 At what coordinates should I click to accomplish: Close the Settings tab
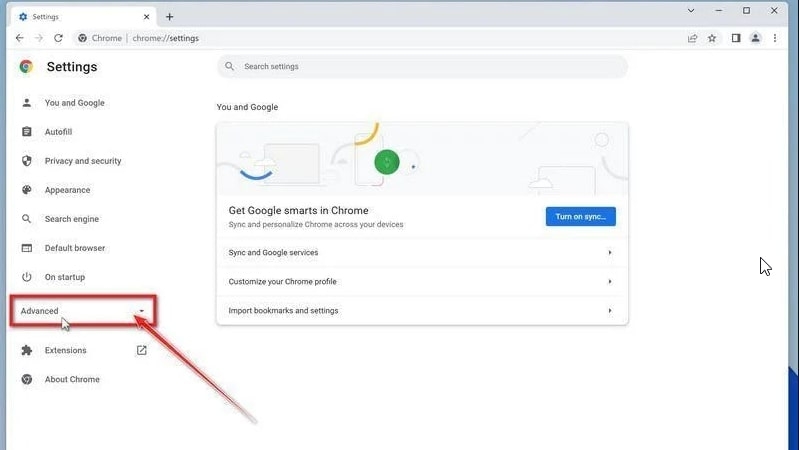tap(146, 17)
